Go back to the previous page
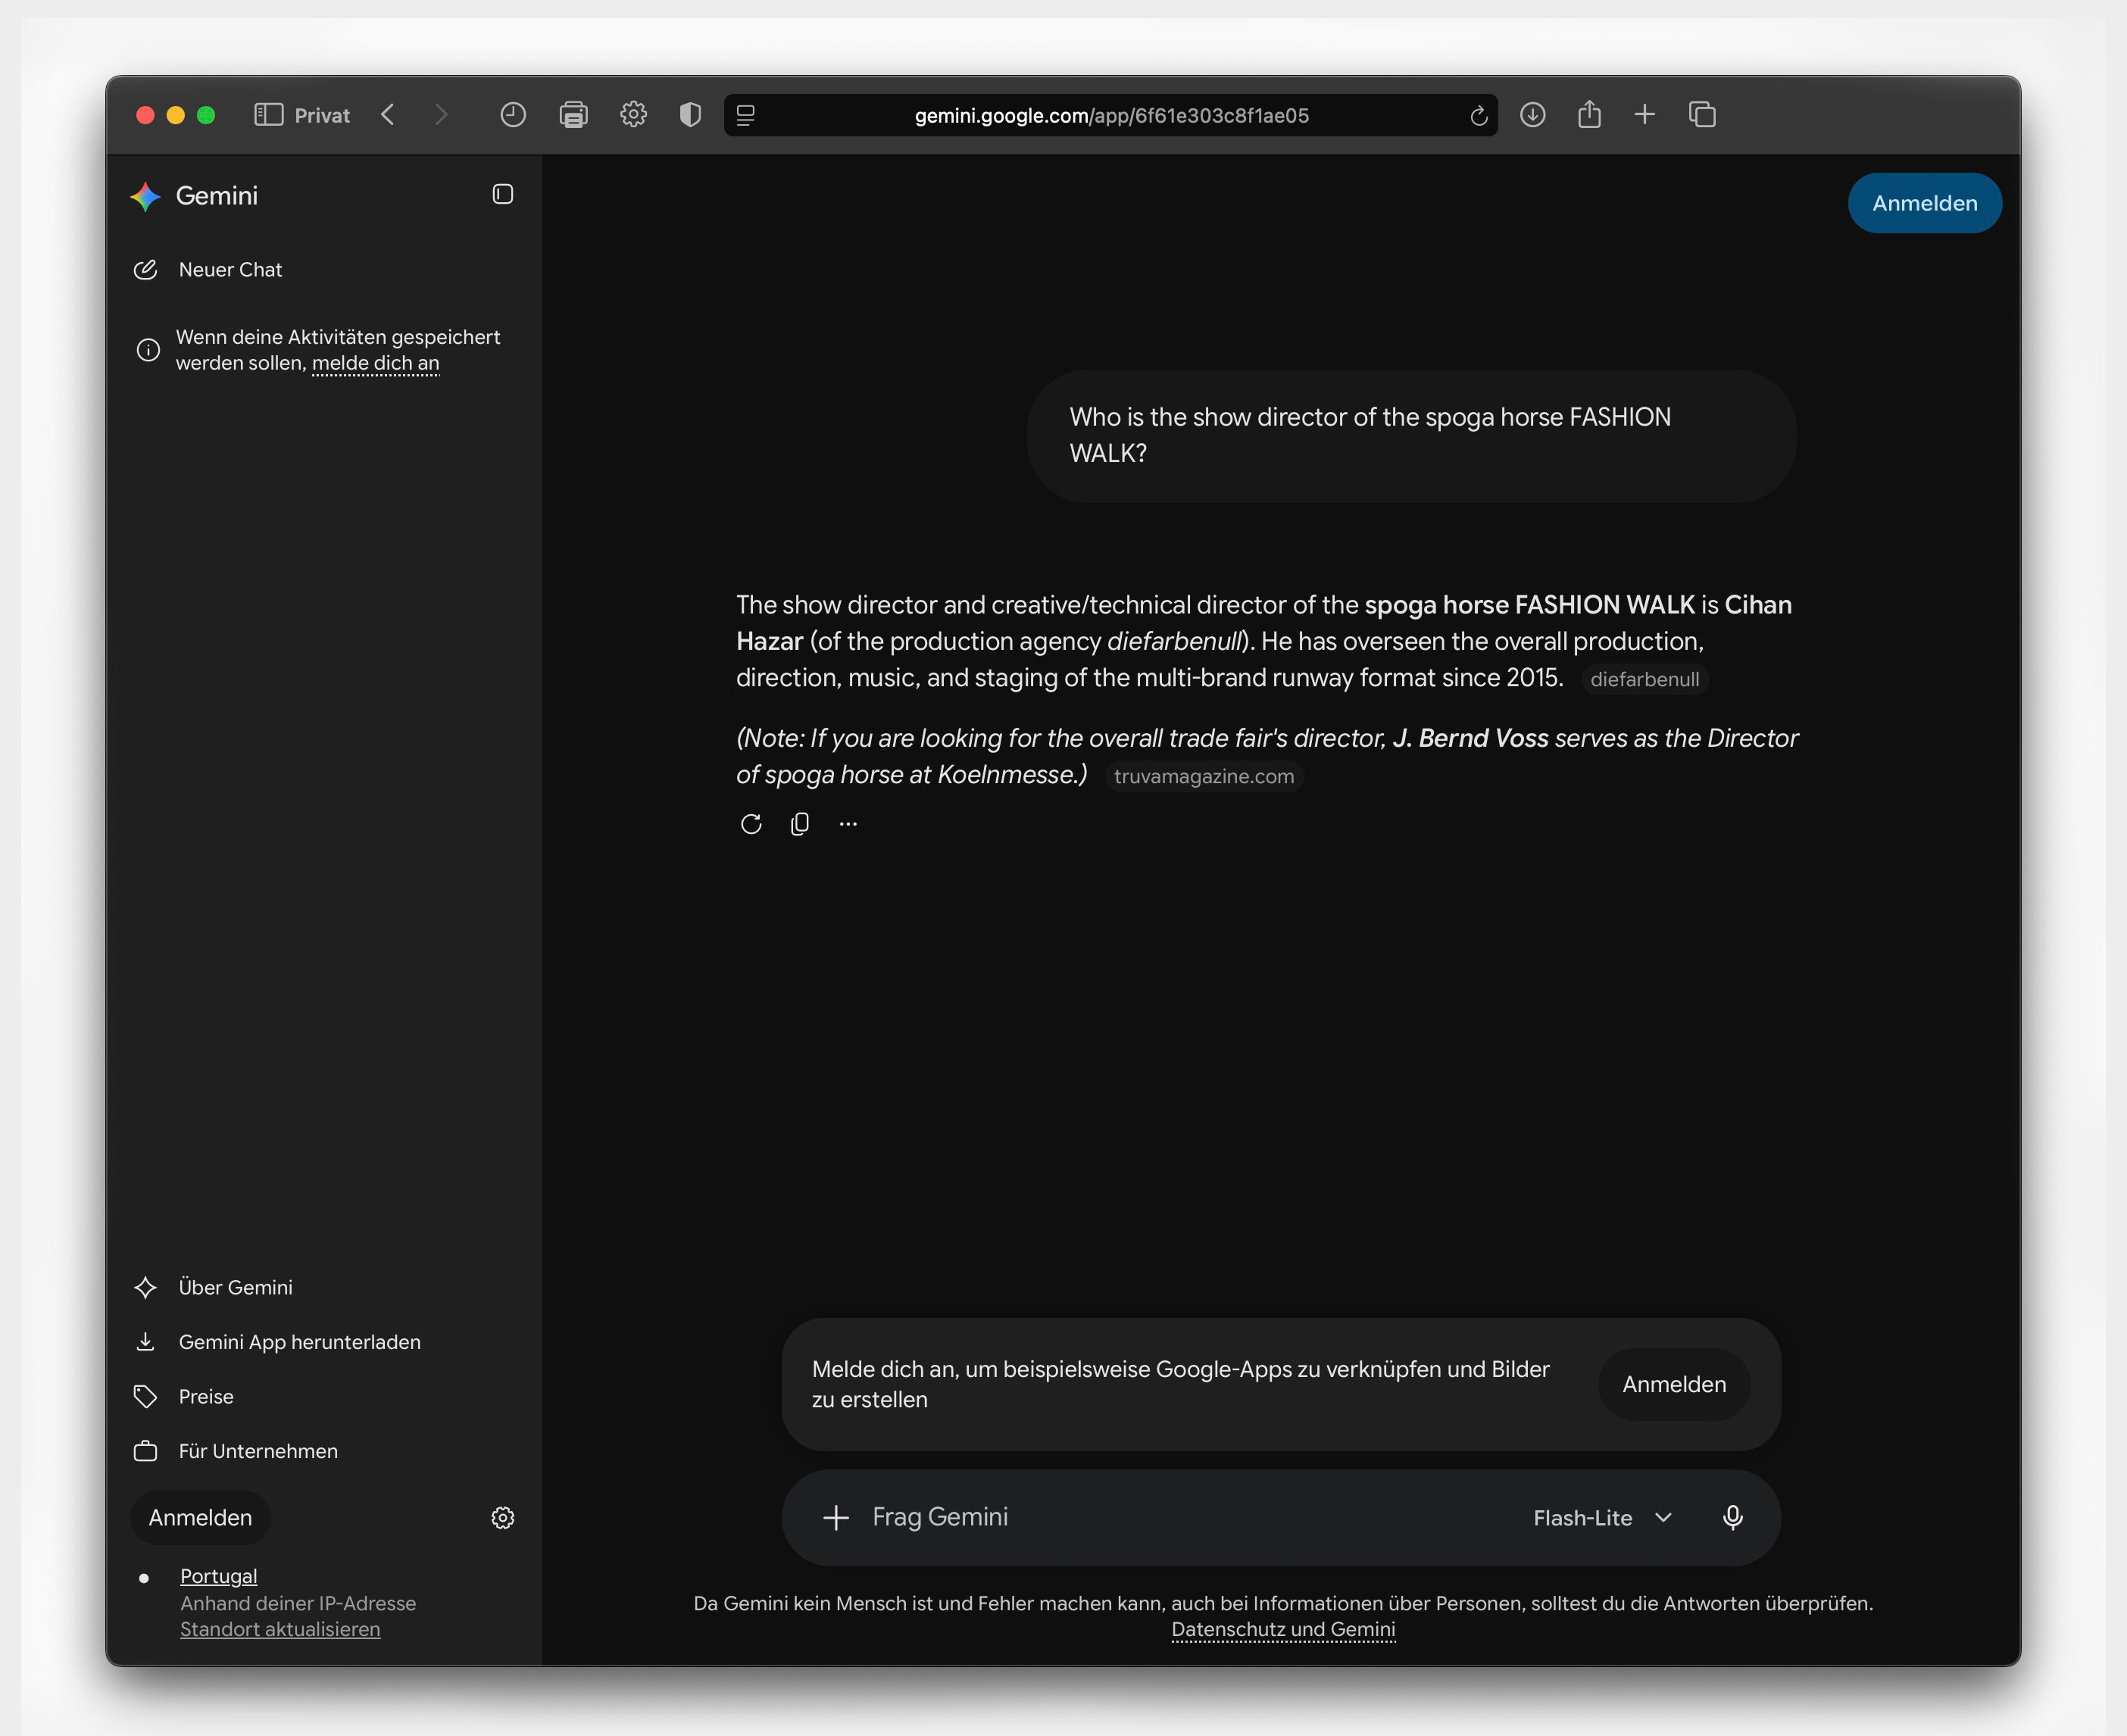The image size is (2127, 1736). click(x=388, y=115)
